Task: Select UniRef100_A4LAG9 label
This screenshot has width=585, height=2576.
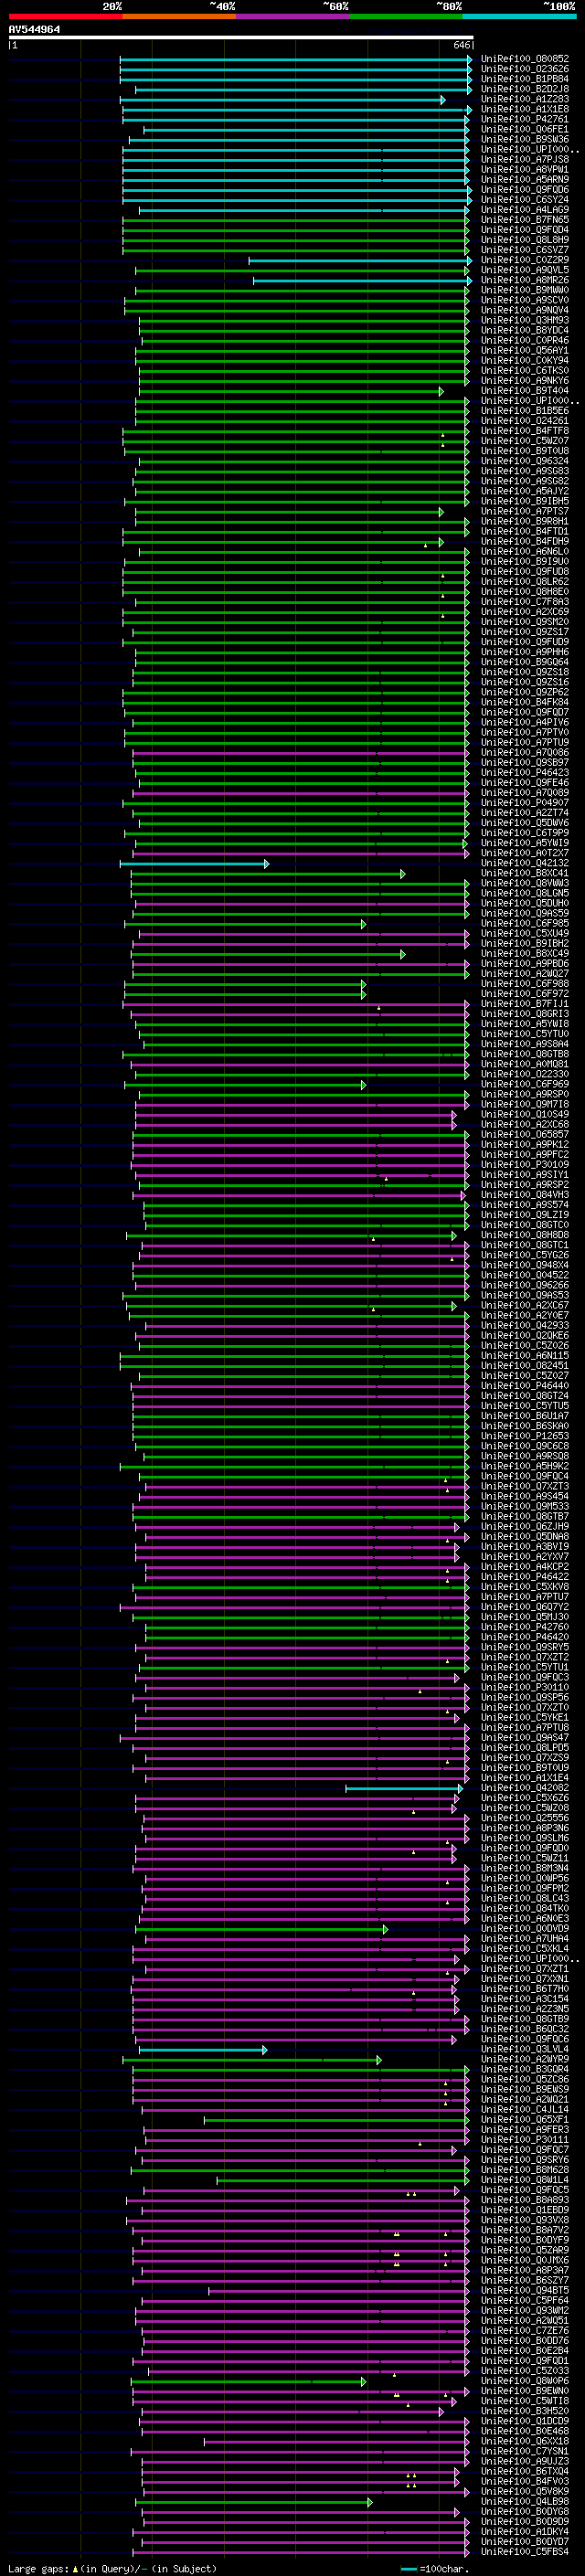Action: click(525, 210)
